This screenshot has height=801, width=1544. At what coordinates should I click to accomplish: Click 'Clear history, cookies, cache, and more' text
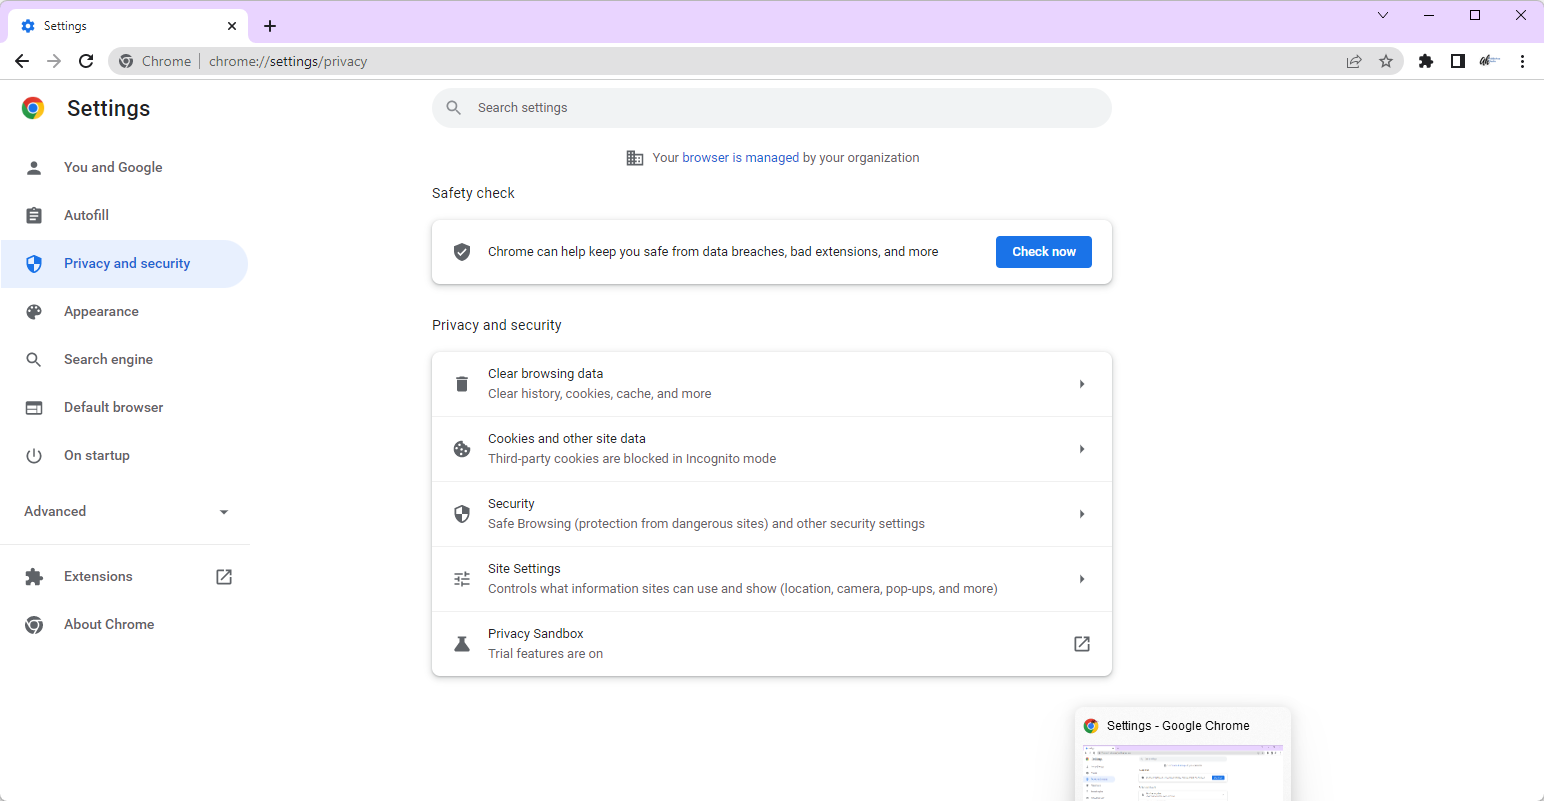tap(599, 394)
